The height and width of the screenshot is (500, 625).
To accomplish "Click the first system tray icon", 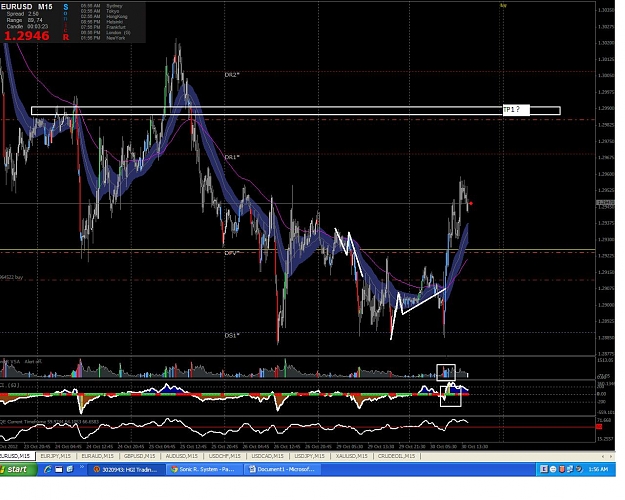I will pyautogui.click(x=544, y=469).
